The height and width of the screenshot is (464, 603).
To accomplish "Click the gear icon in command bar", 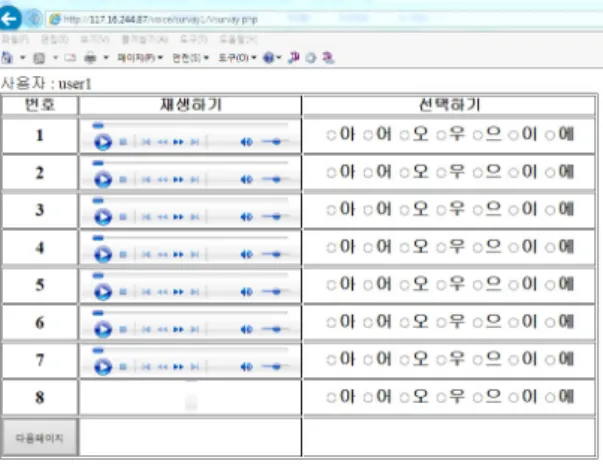I will [x=311, y=58].
